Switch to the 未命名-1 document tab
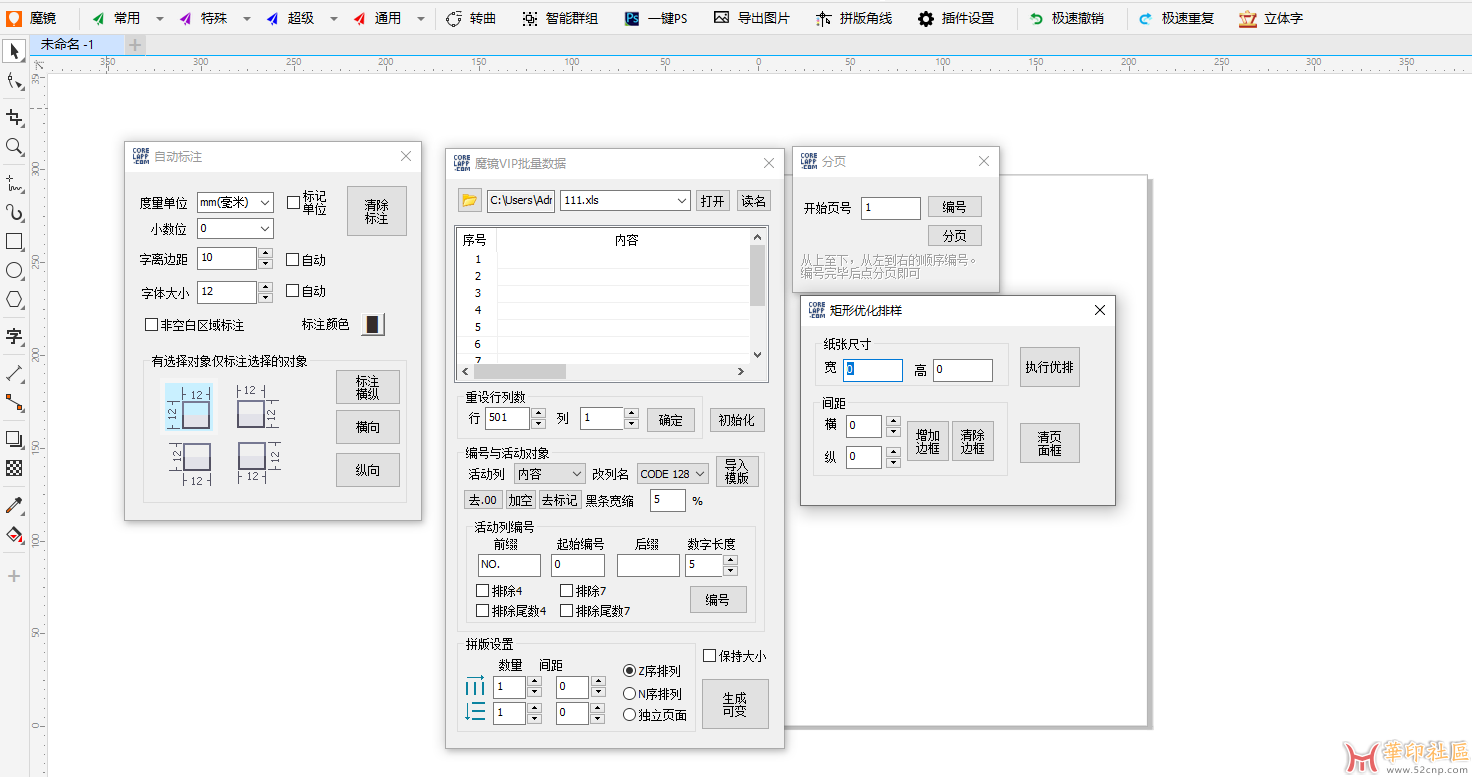This screenshot has height=777, width=1472. (76, 45)
